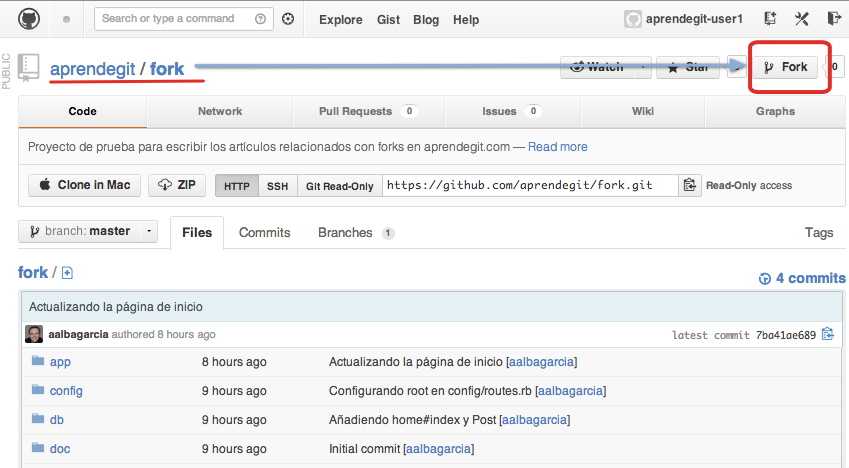849x468 pixels.
Task: Open the Commits tab
Action: click(x=264, y=232)
